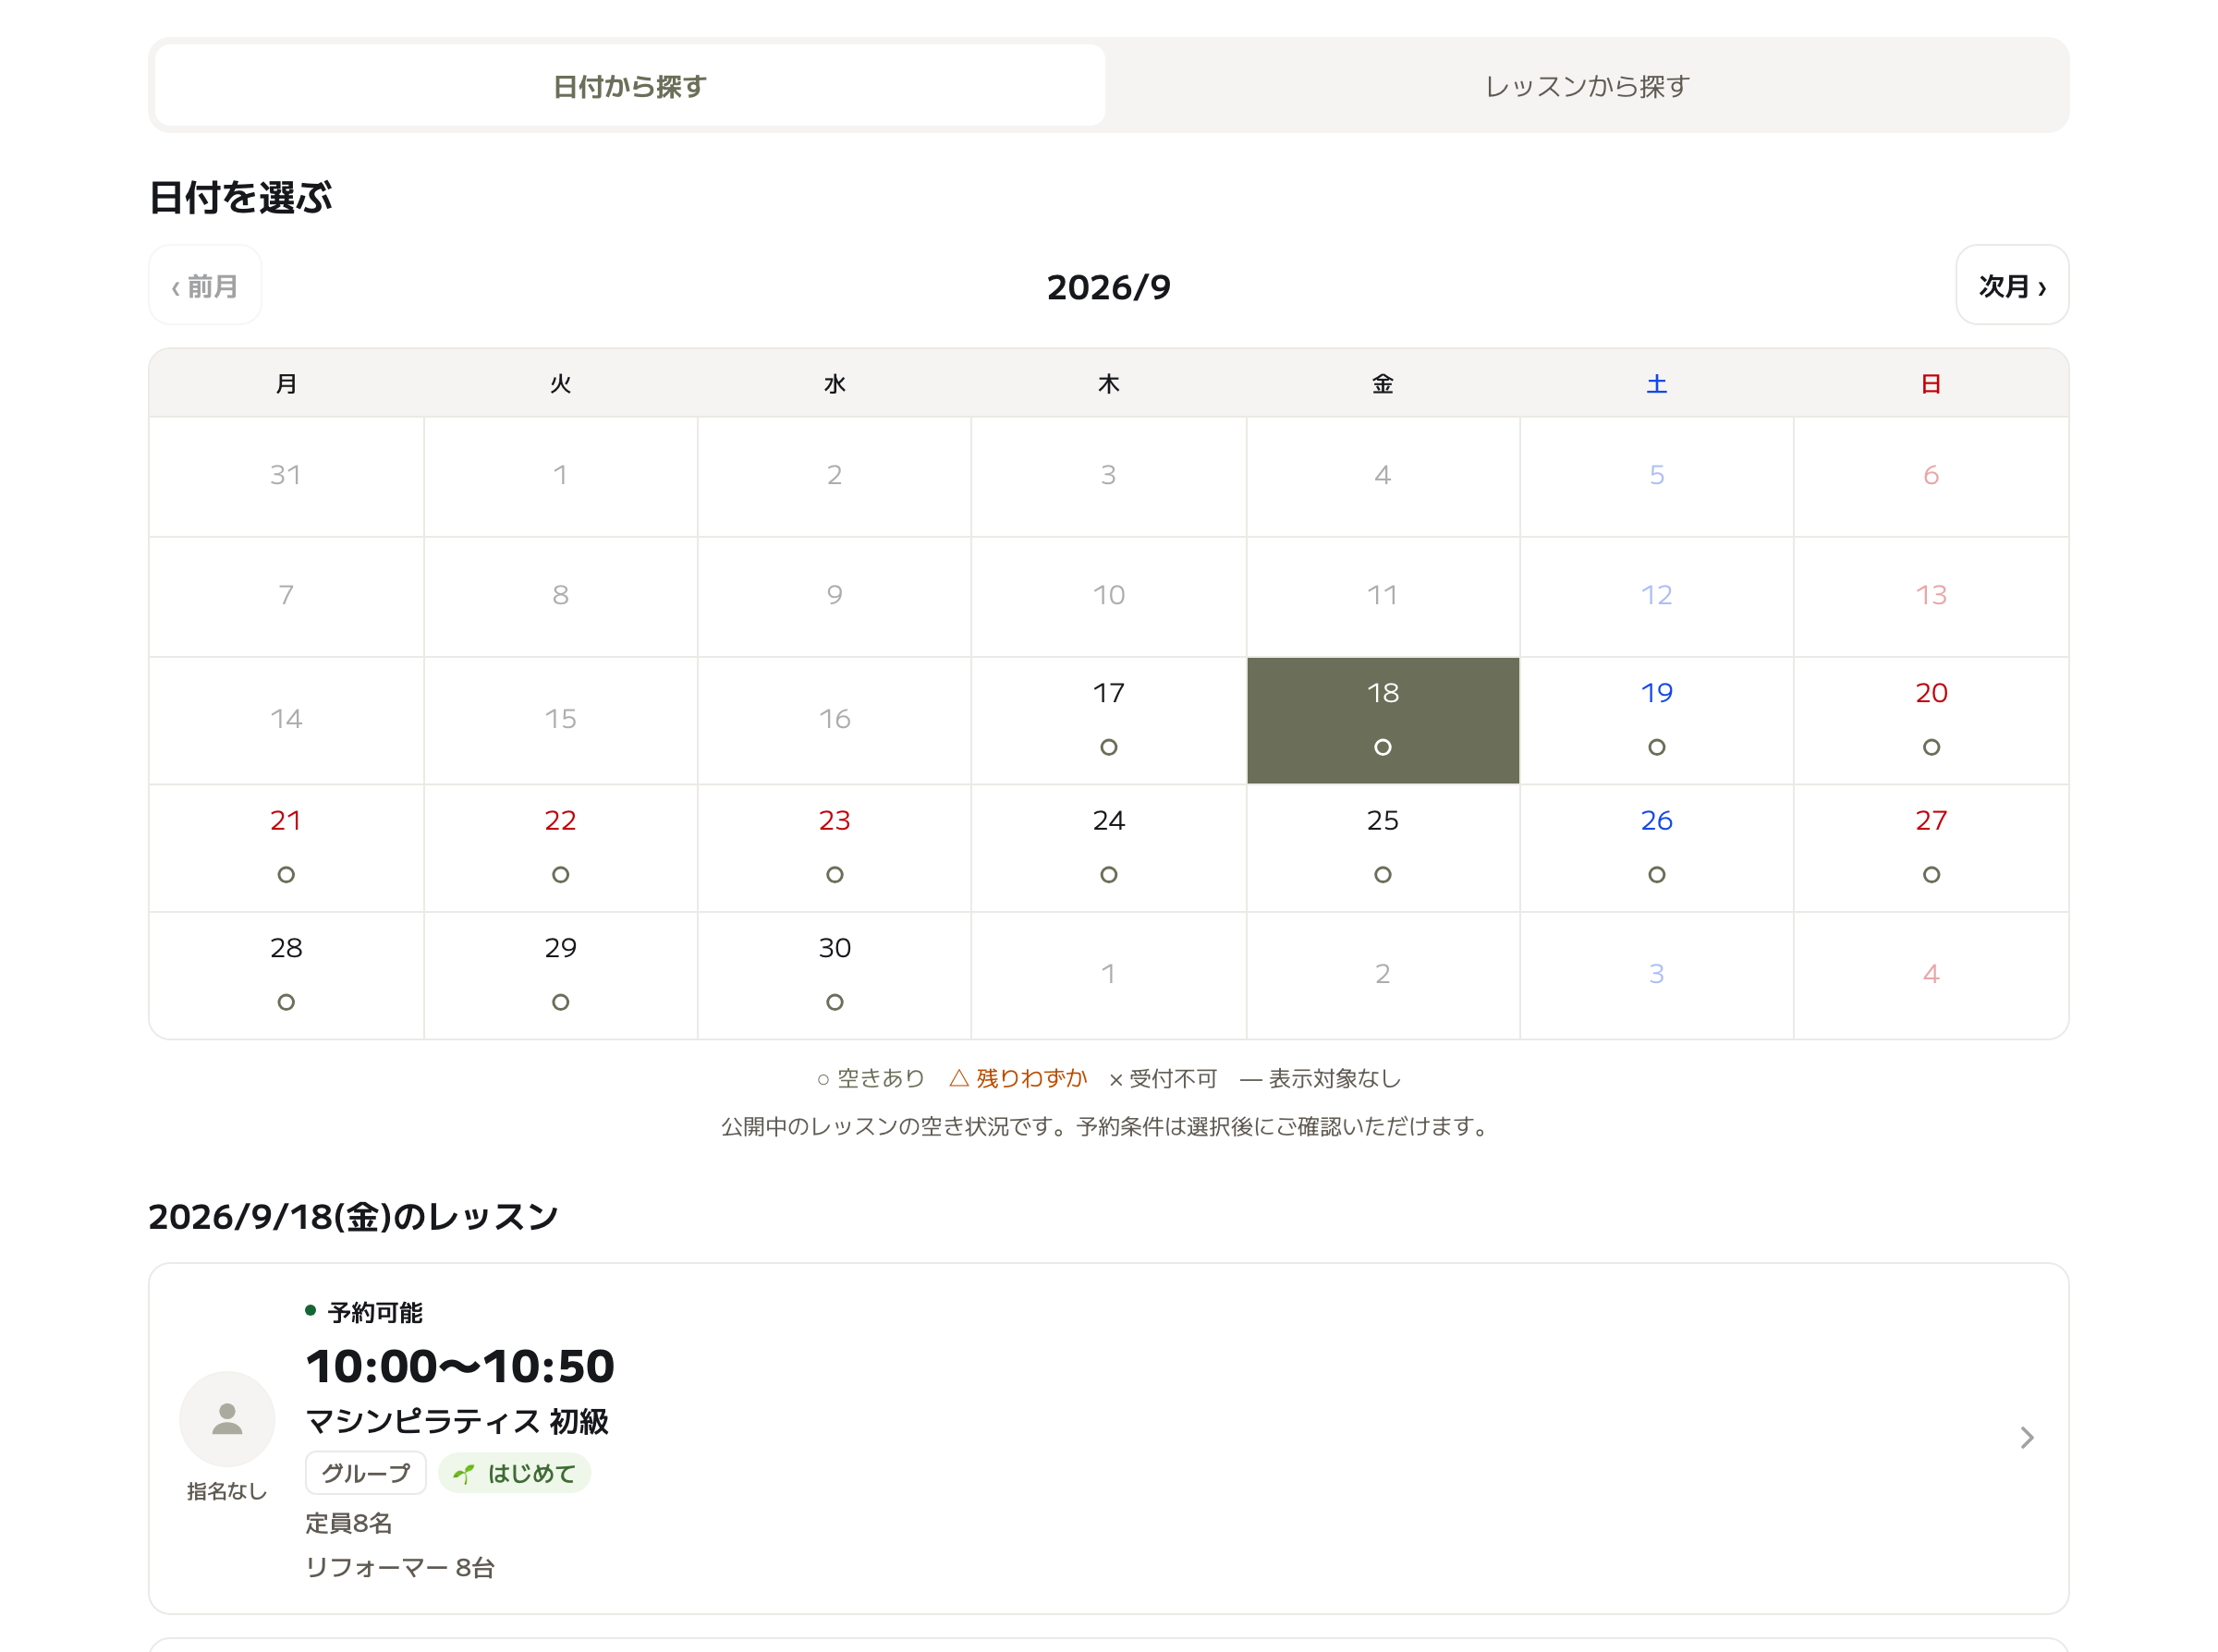Click the 土 weekday column header
The width and height of the screenshot is (2218, 1652).
pyautogui.click(x=1656, y=383)
